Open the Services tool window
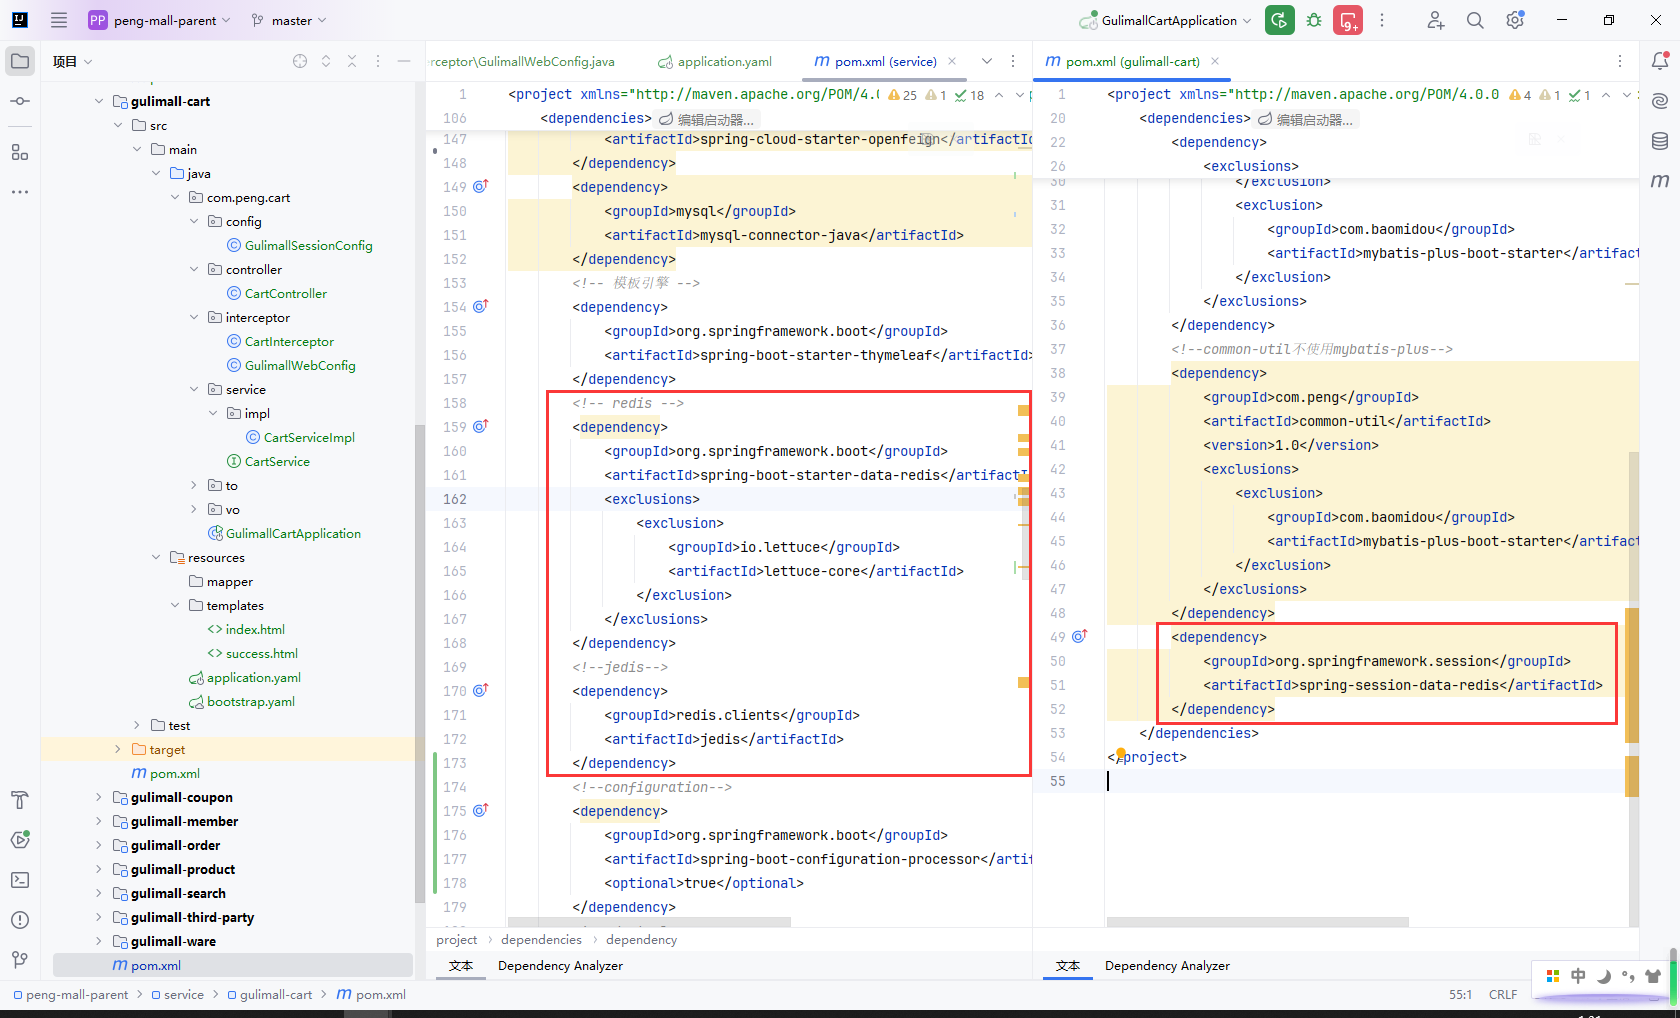 20,840
